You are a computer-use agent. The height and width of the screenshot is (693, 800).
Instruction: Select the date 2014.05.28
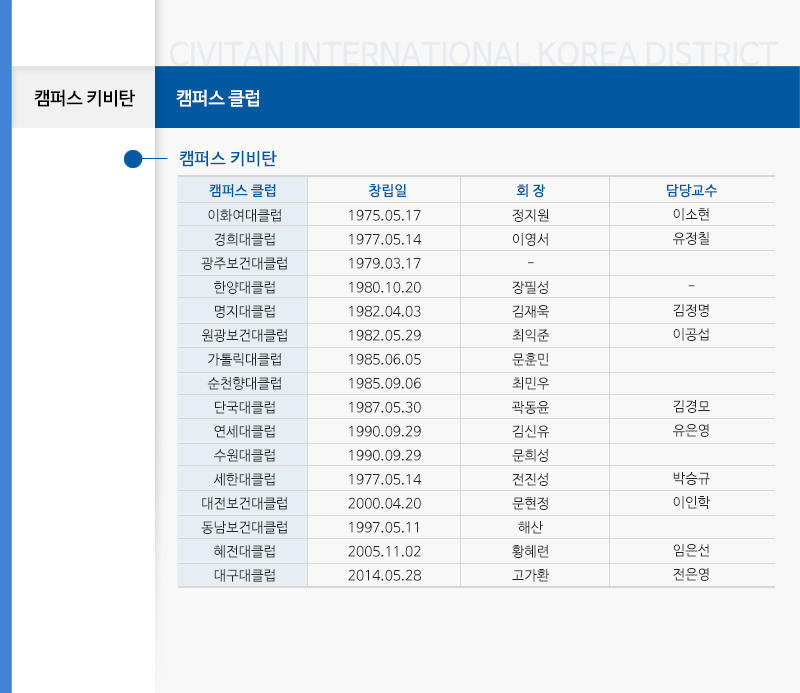tap(385, 575)
